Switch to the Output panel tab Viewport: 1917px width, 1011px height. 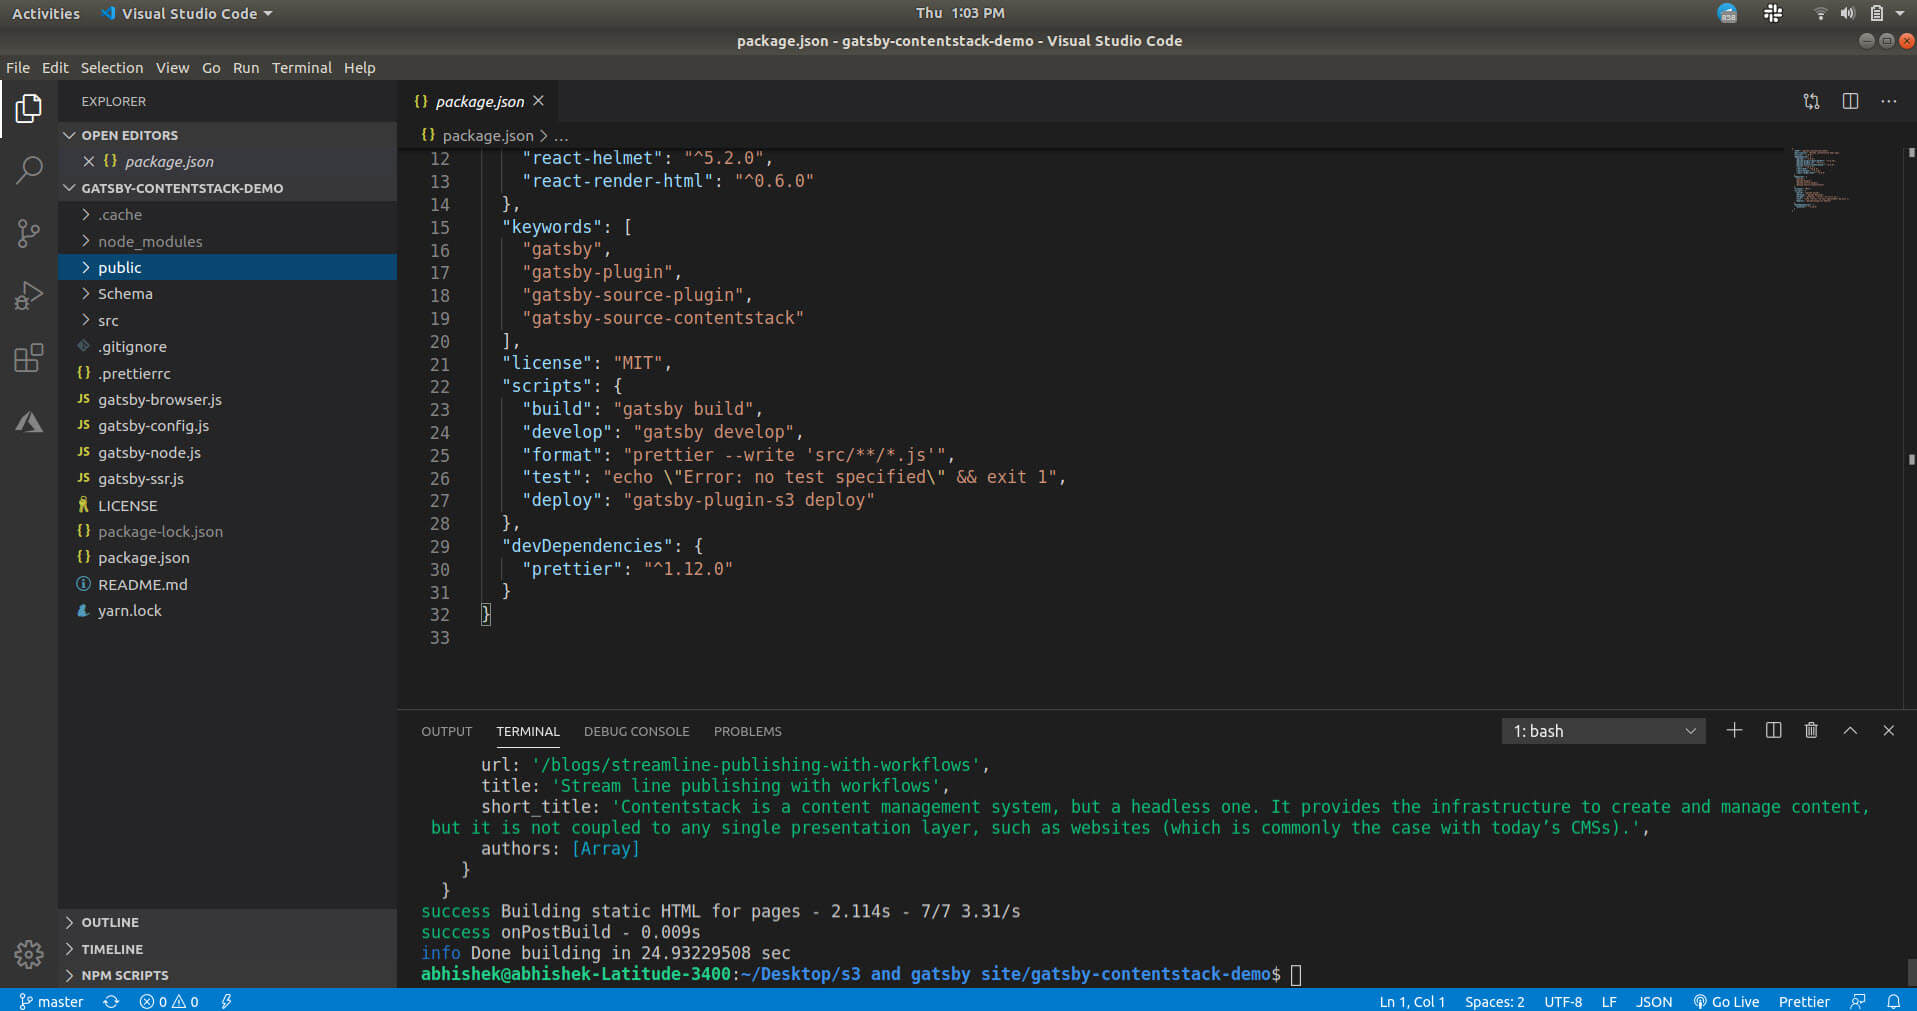coord(446,731)
